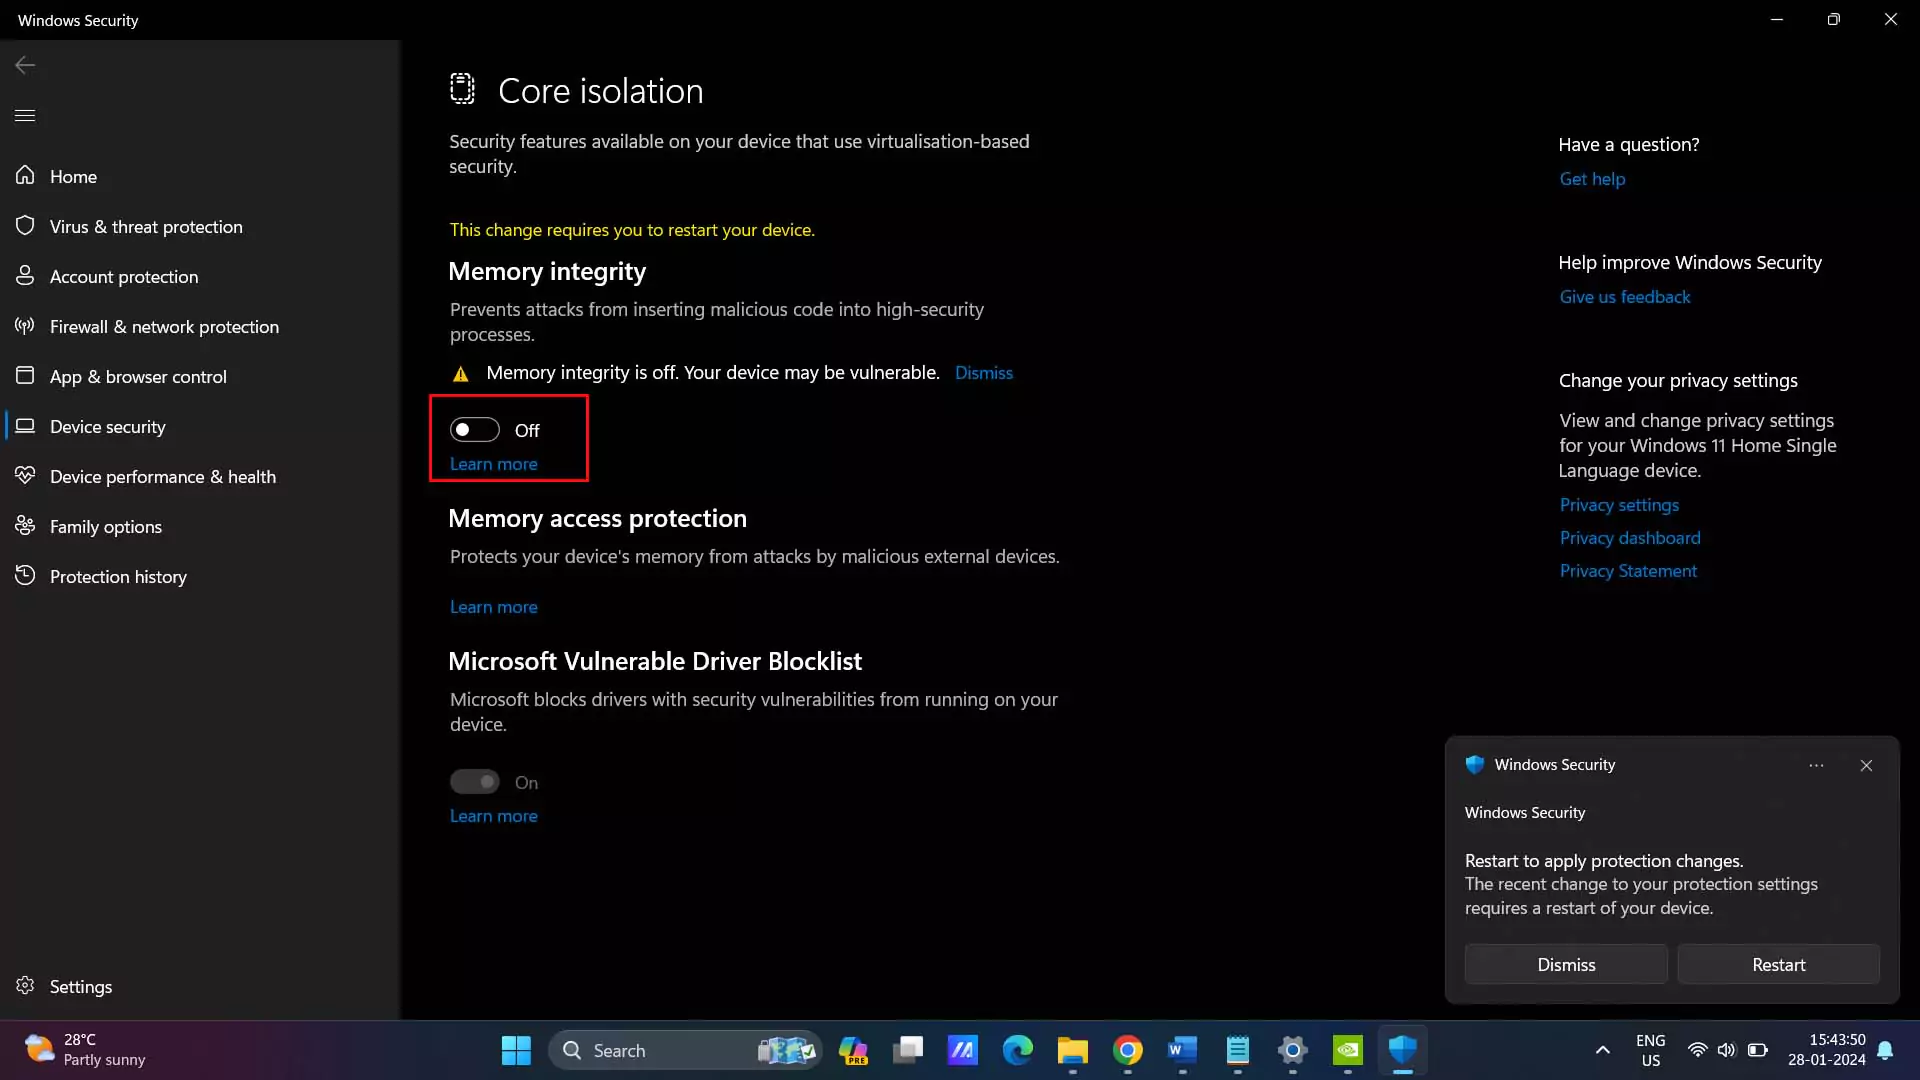This screenshot has height=1080, width=1920.
Task: Click the Give us feedback link
Action: pos(1625,297)
